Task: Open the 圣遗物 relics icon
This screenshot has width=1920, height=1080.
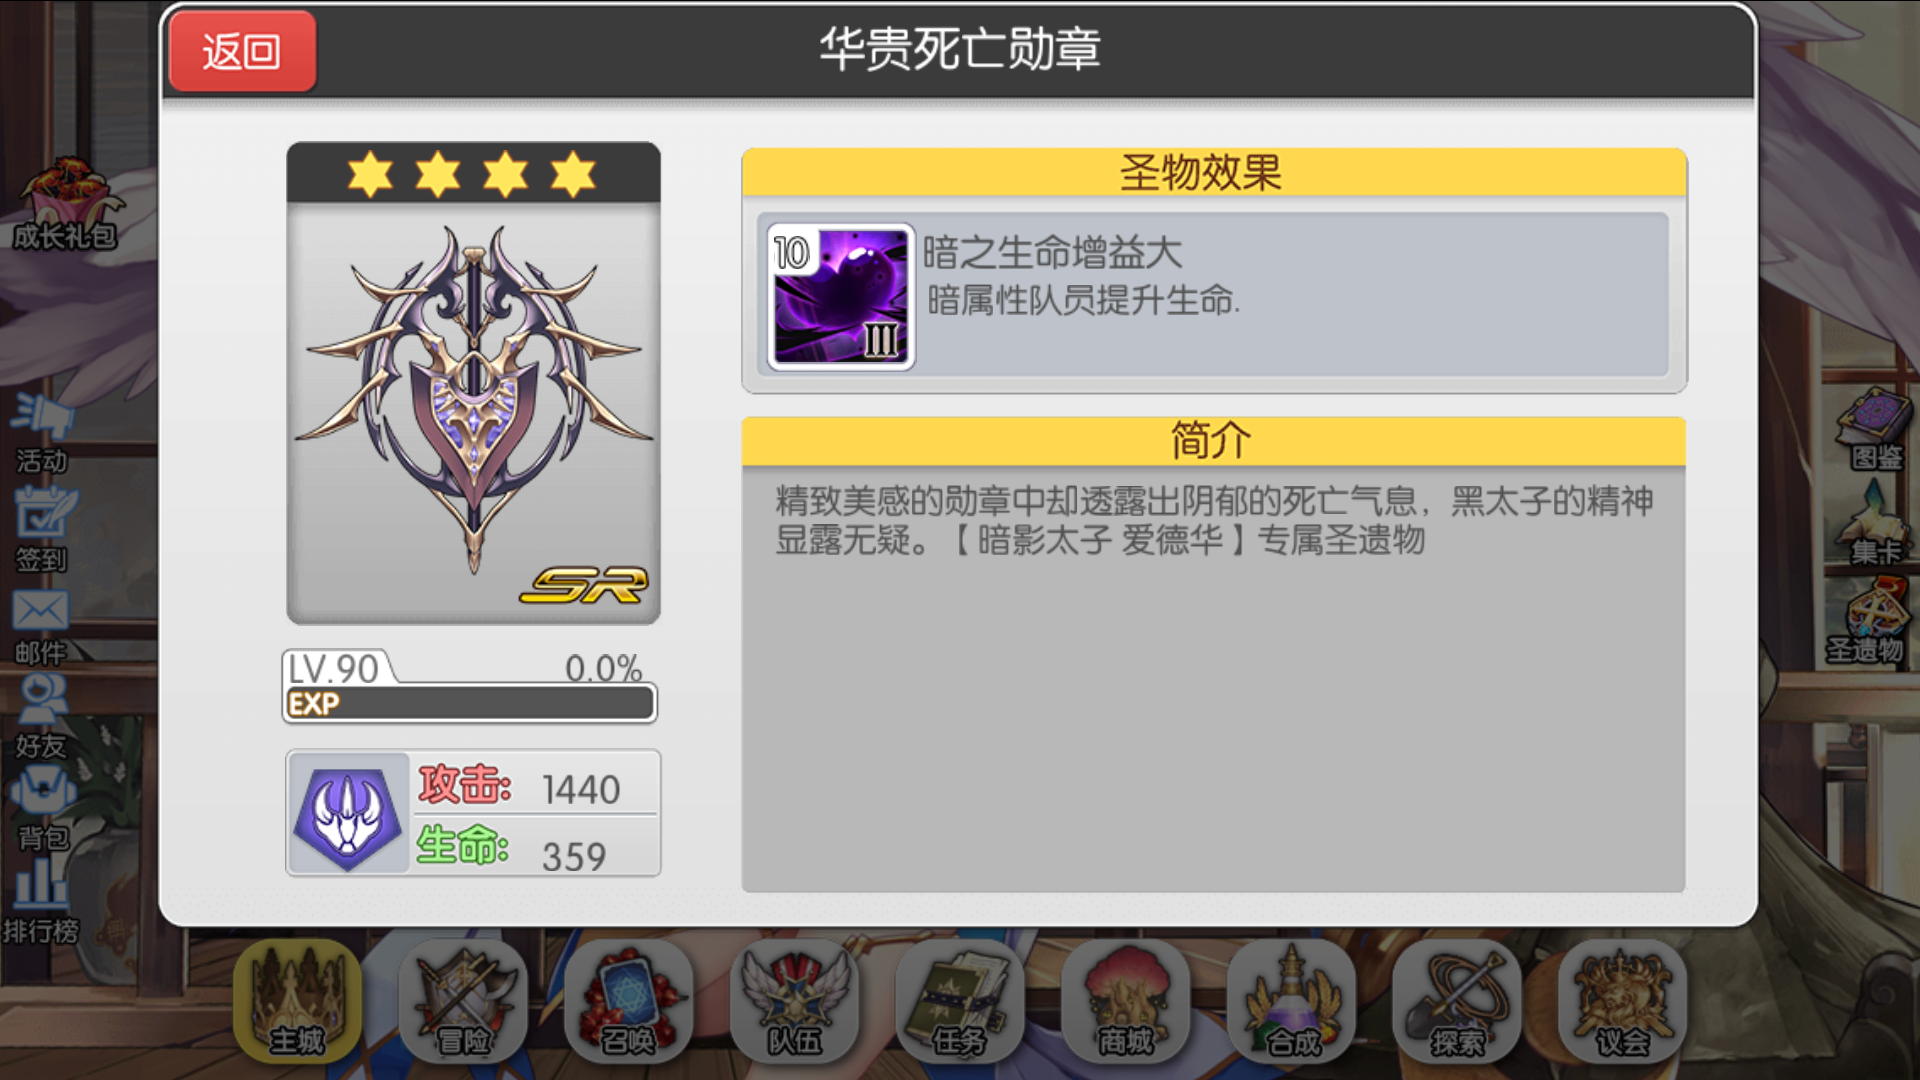Action: pos(1867,622)
